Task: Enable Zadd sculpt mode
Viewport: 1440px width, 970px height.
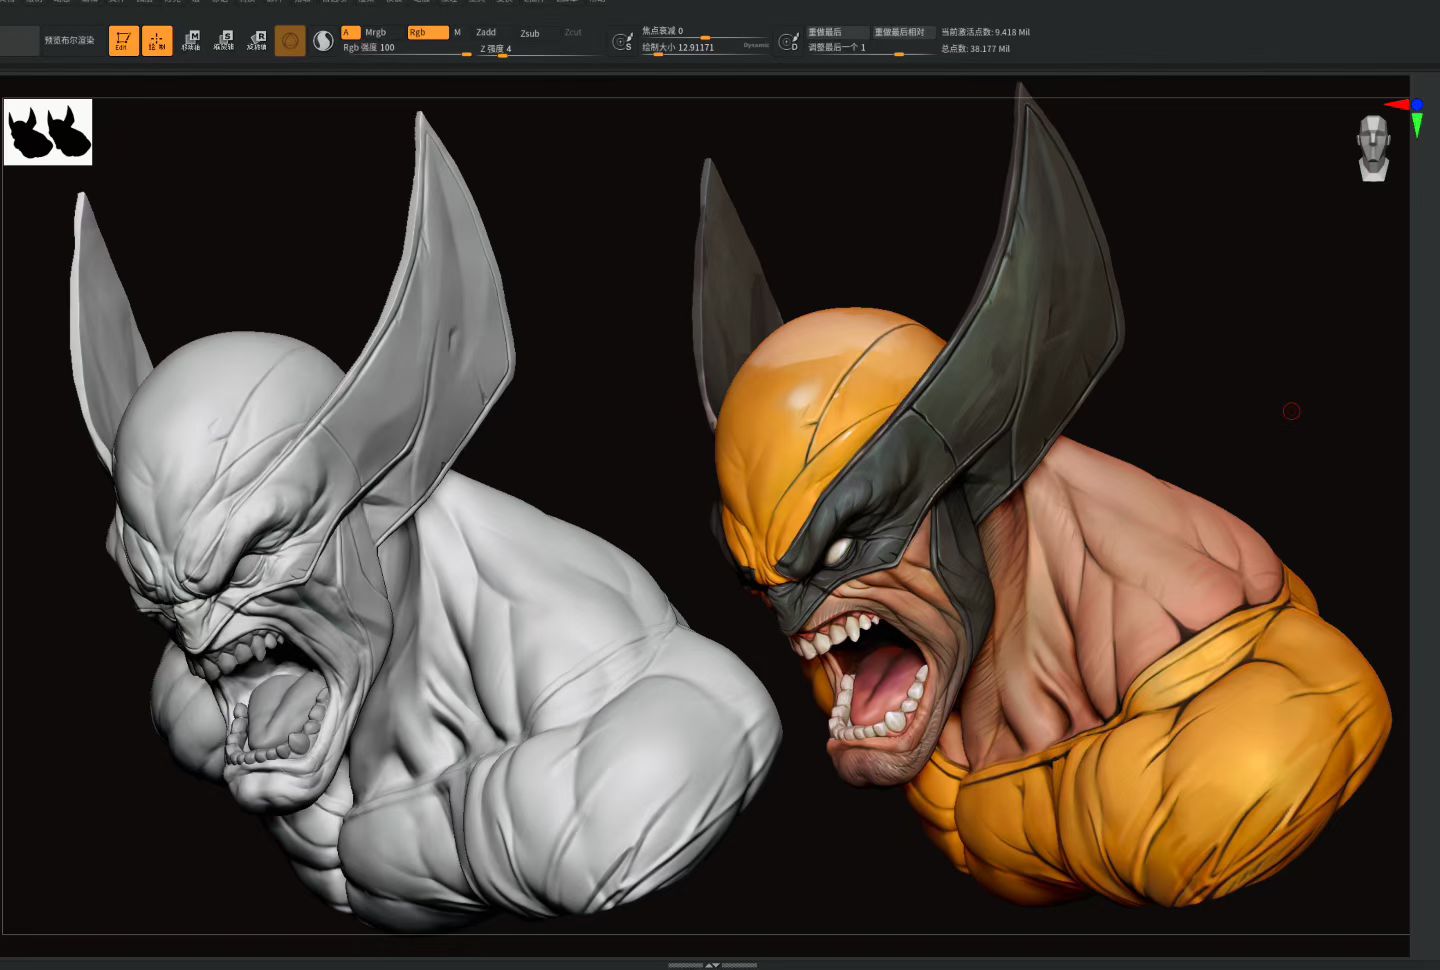Action: pyautogui.click(x=486, y=32)
